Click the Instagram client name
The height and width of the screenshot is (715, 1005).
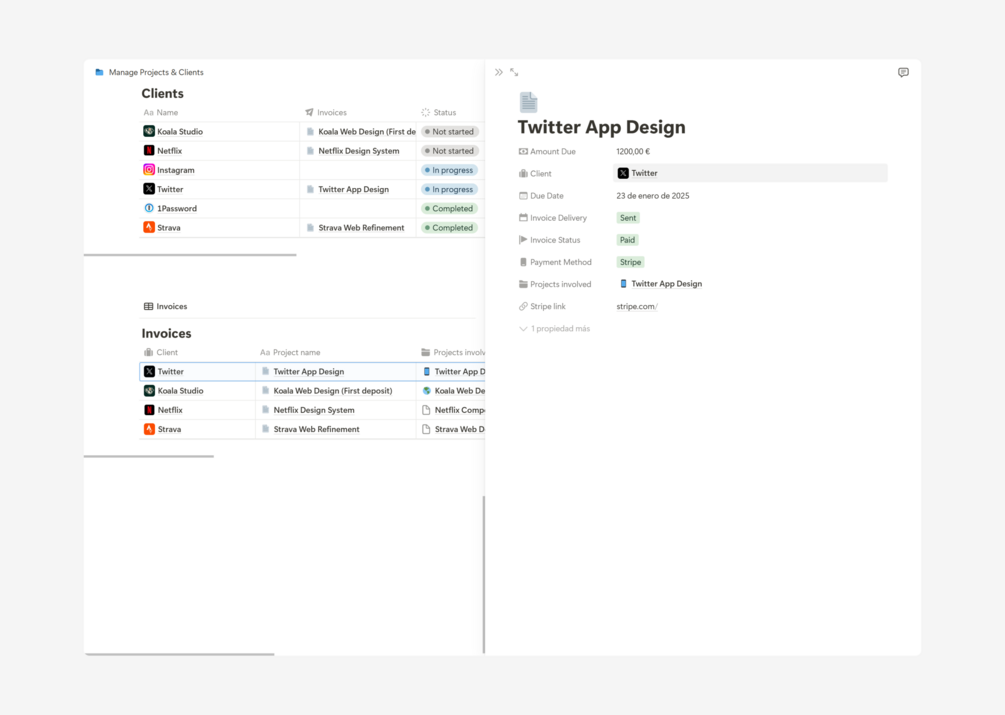176,170
